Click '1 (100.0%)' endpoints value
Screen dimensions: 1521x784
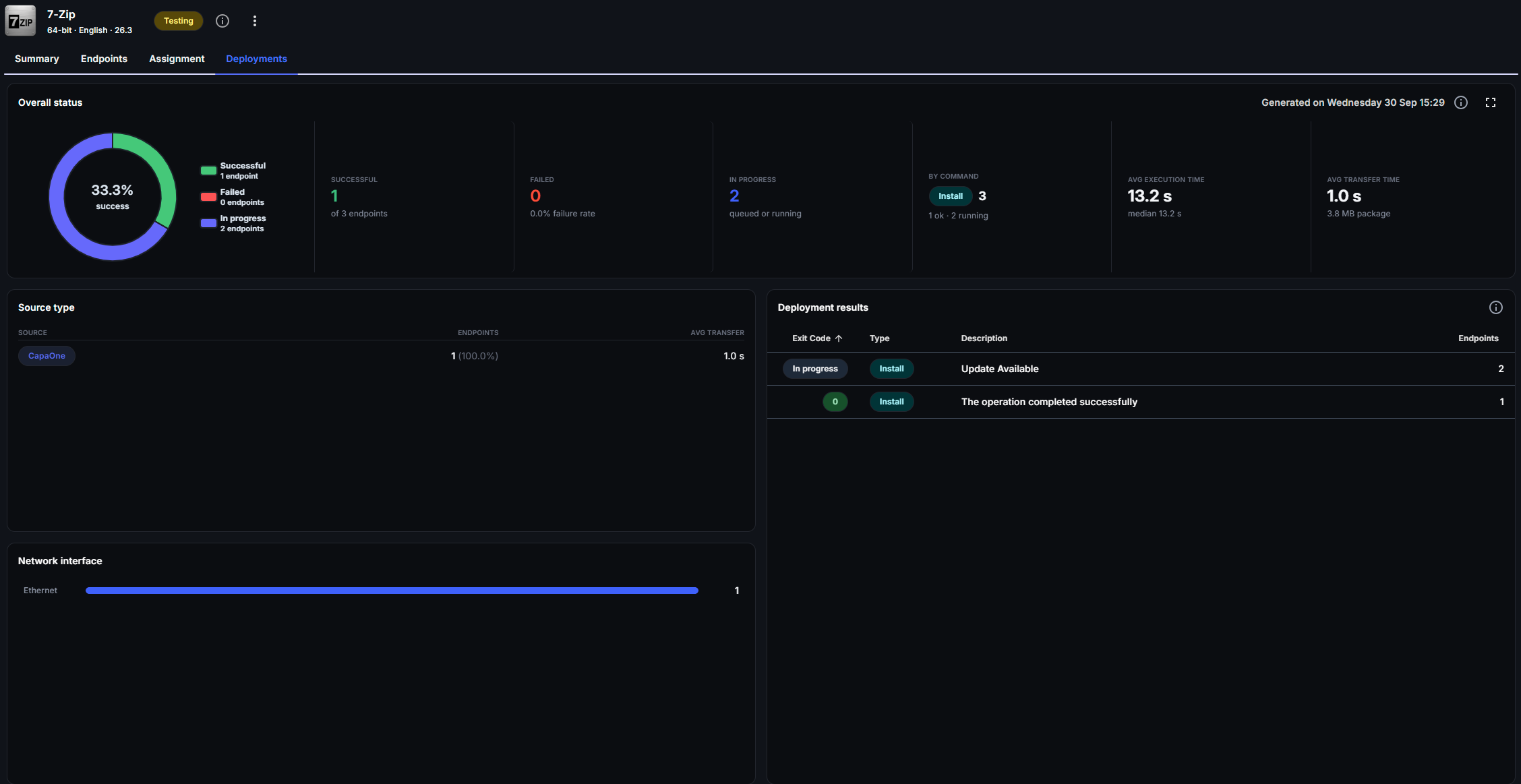(474, 356)
